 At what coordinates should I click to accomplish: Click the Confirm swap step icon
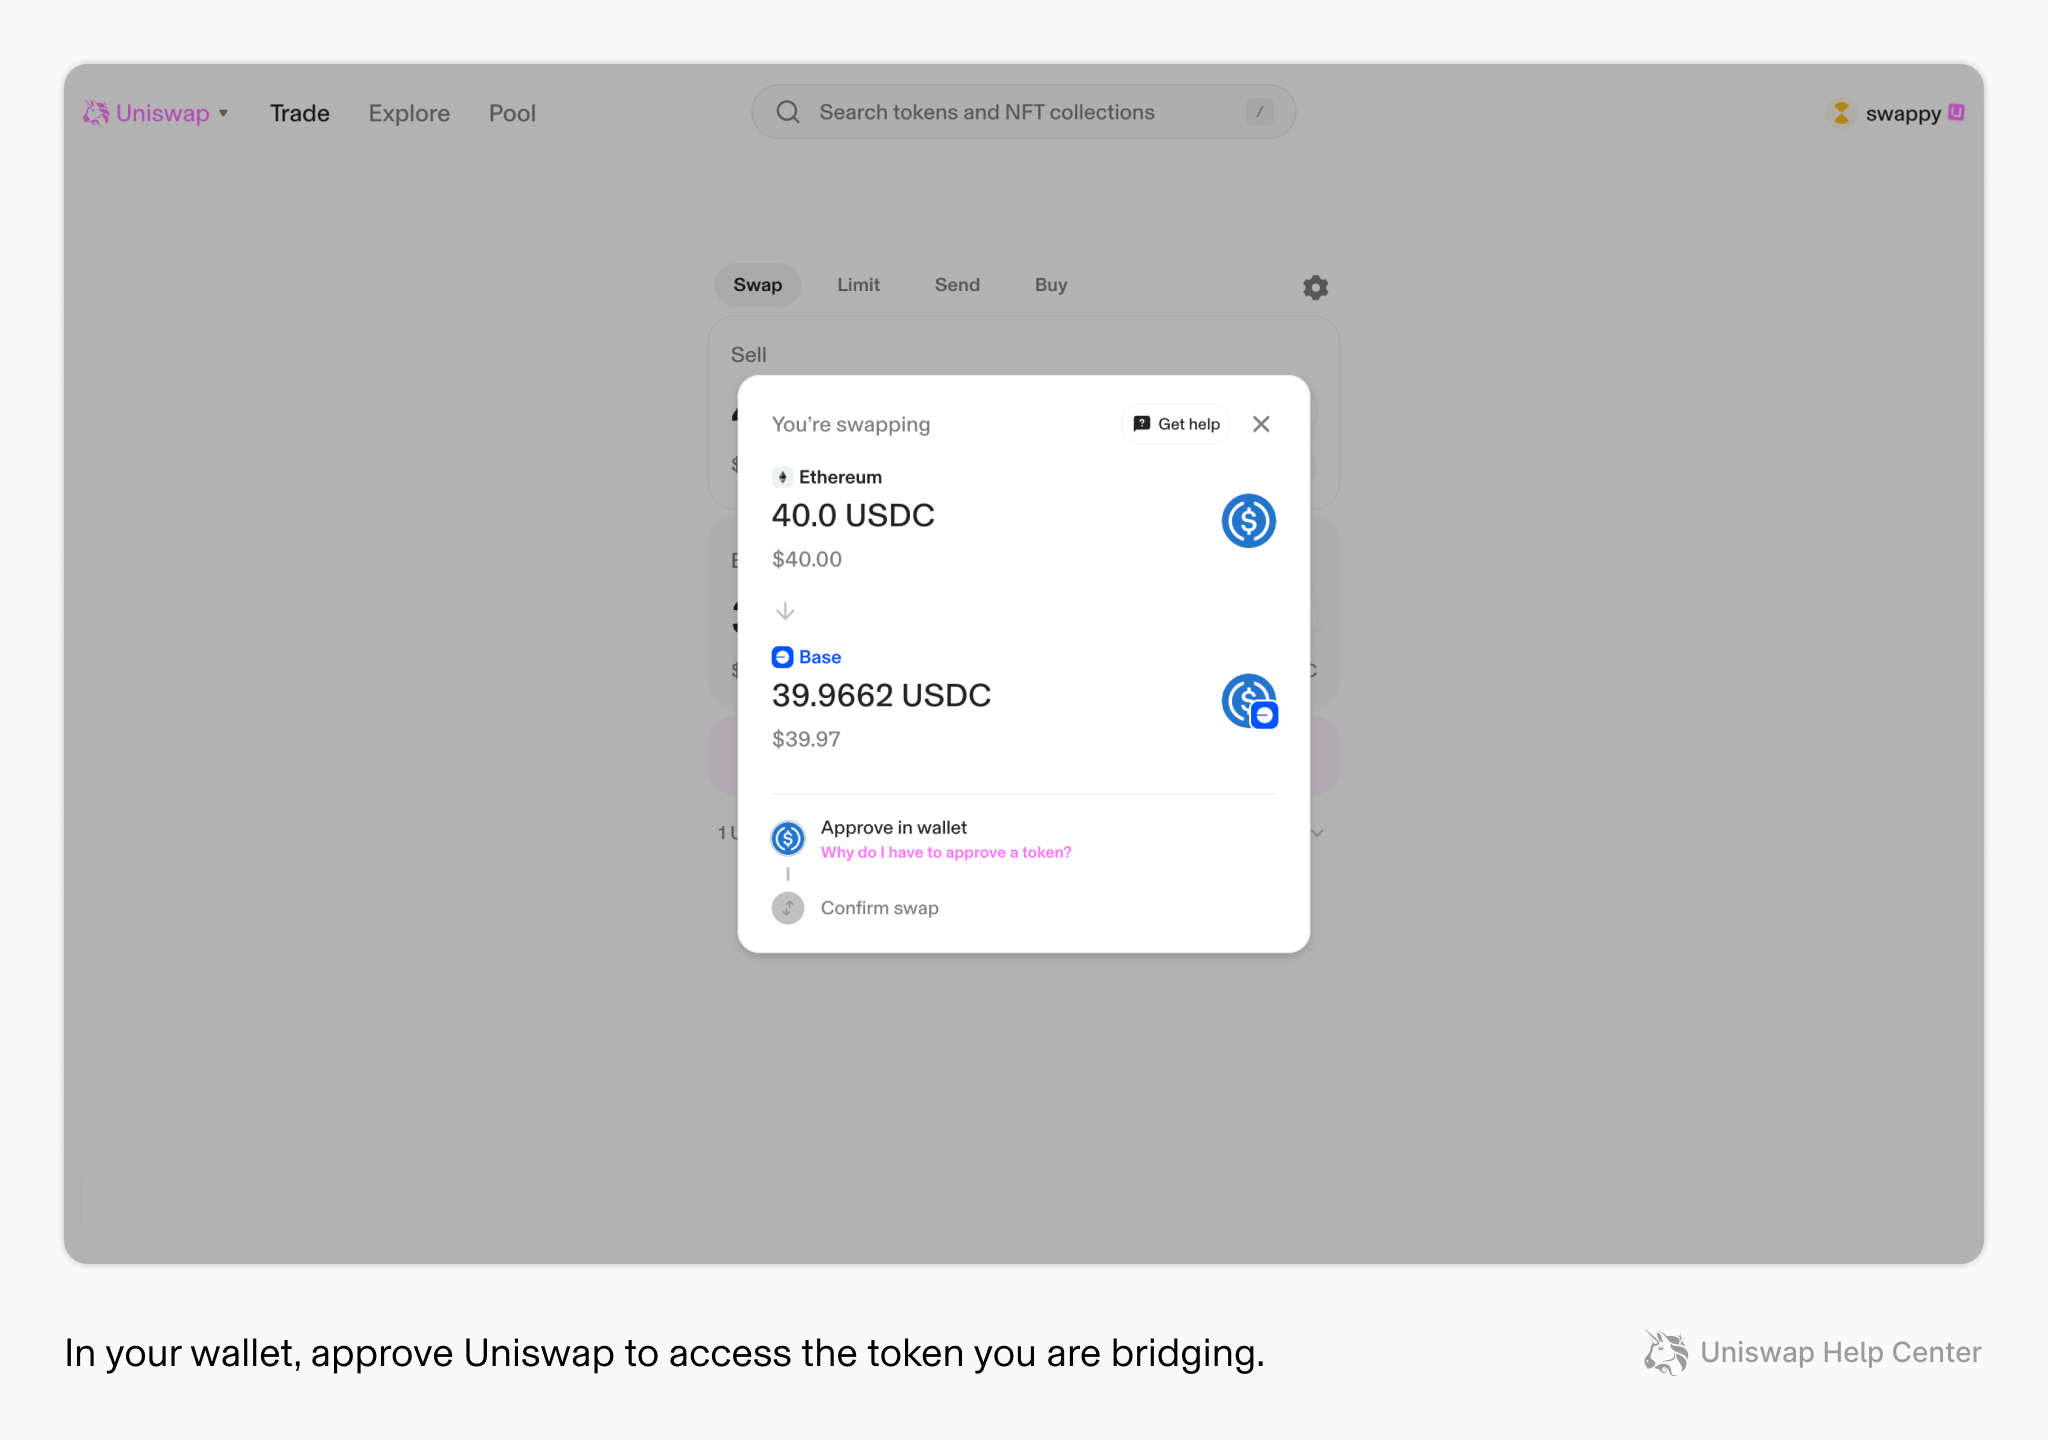click(788, 908)
